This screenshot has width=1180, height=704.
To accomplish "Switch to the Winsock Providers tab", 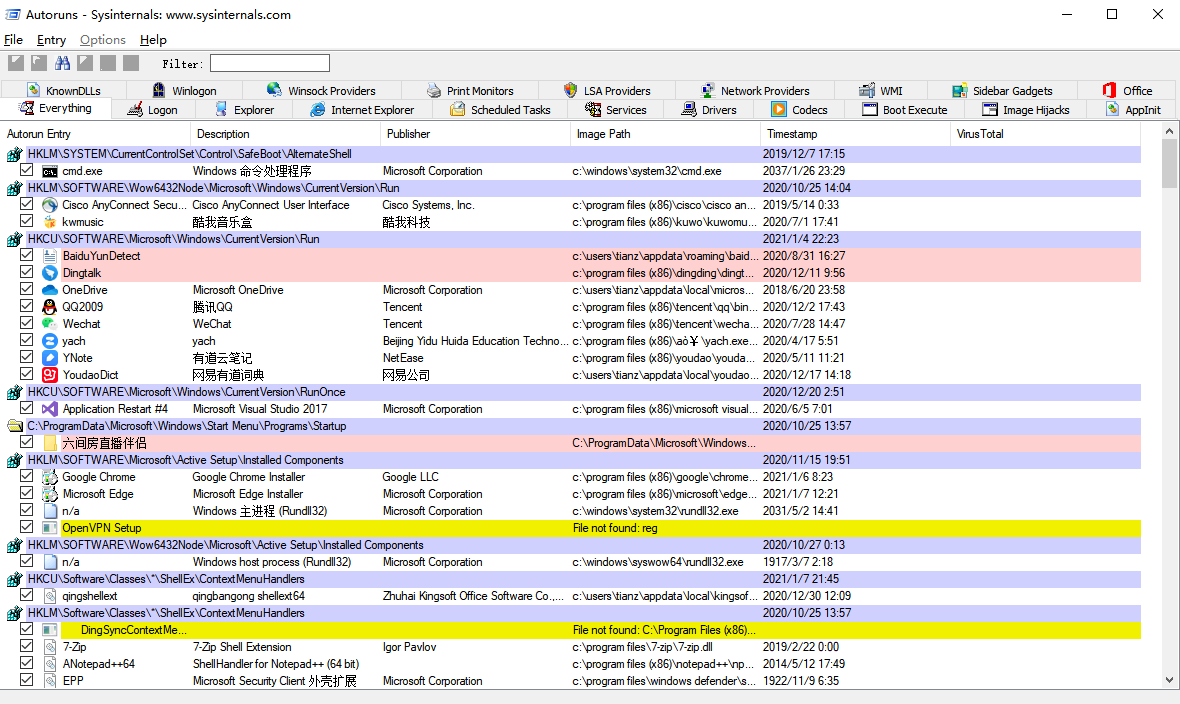I will (321, 90).
